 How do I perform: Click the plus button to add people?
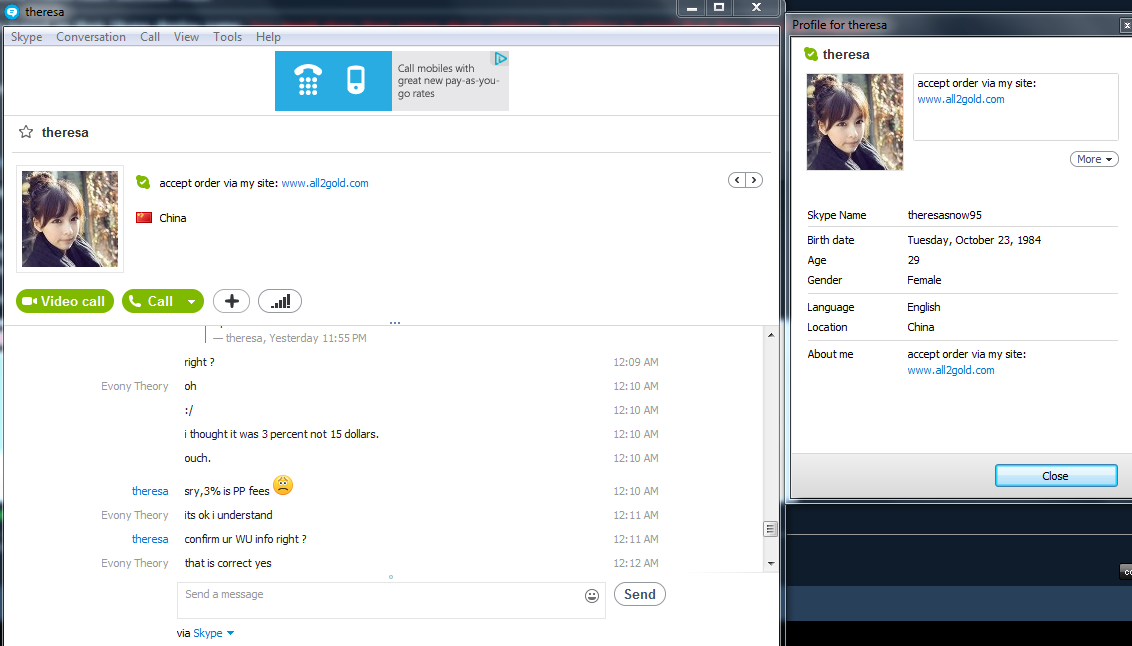231,301
